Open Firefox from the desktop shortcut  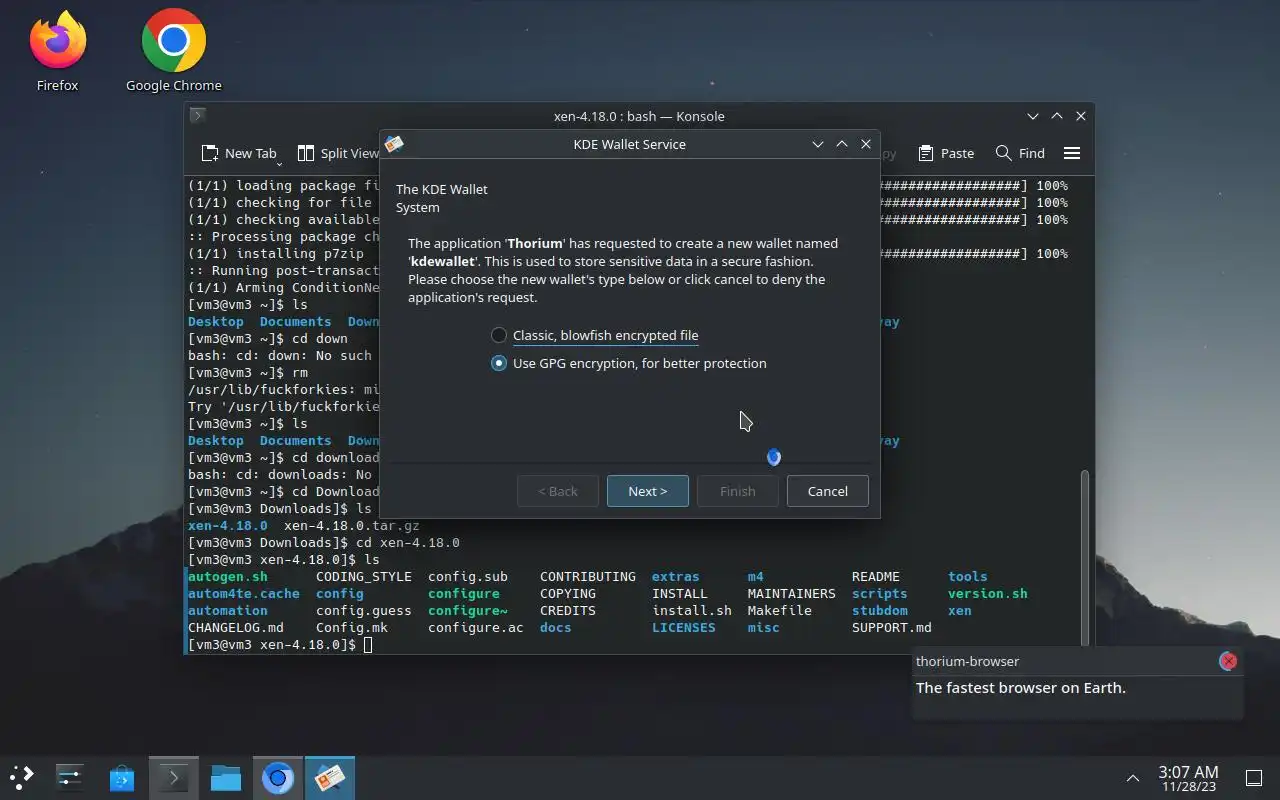click(57, 50)
